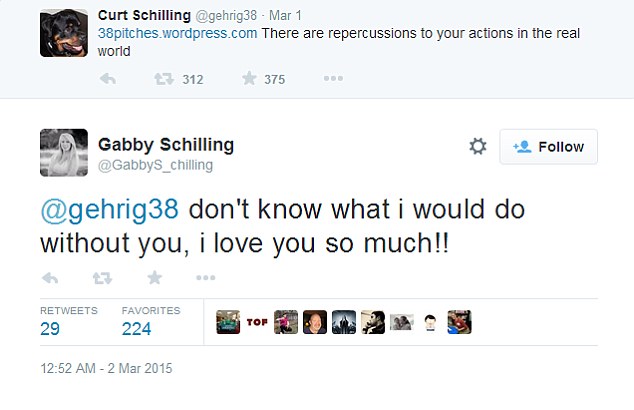Favorite Gabby Schilling's tweet

pos(154,277)
